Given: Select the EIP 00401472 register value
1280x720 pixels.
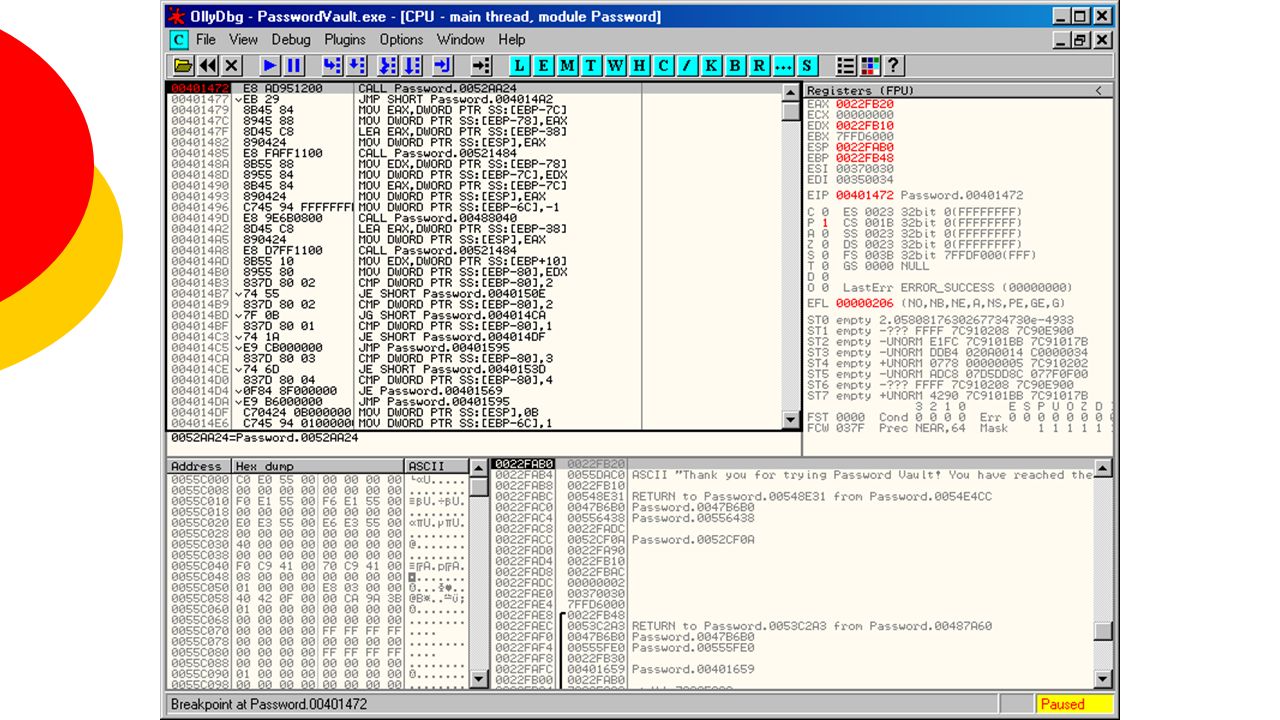Looking at the screenshot, I should pyautogui.click(x=865, y=195).
